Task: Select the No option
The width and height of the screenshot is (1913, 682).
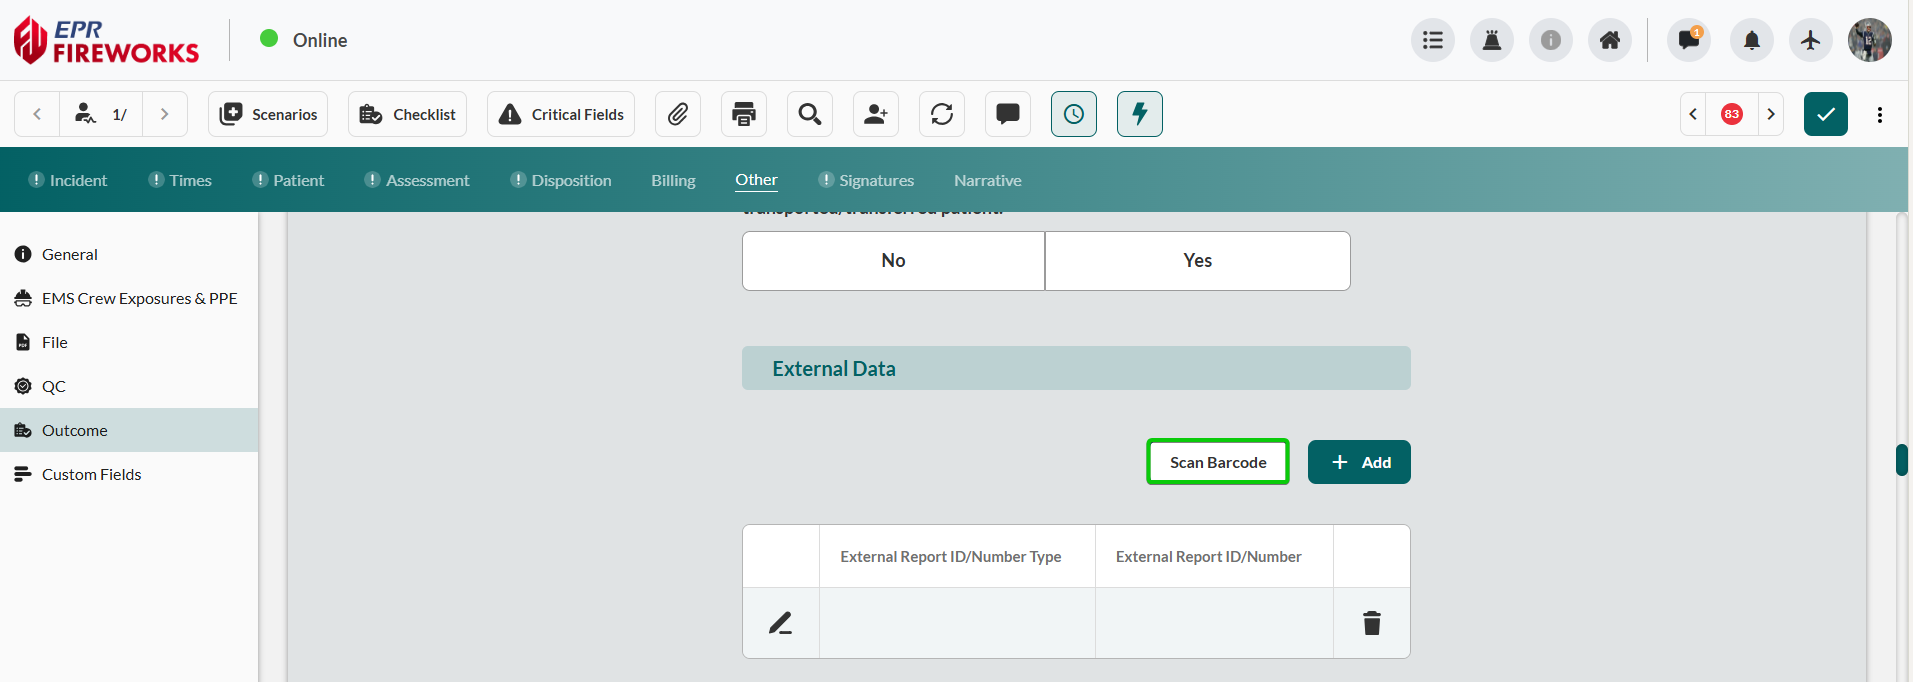Action: [893, 261]
